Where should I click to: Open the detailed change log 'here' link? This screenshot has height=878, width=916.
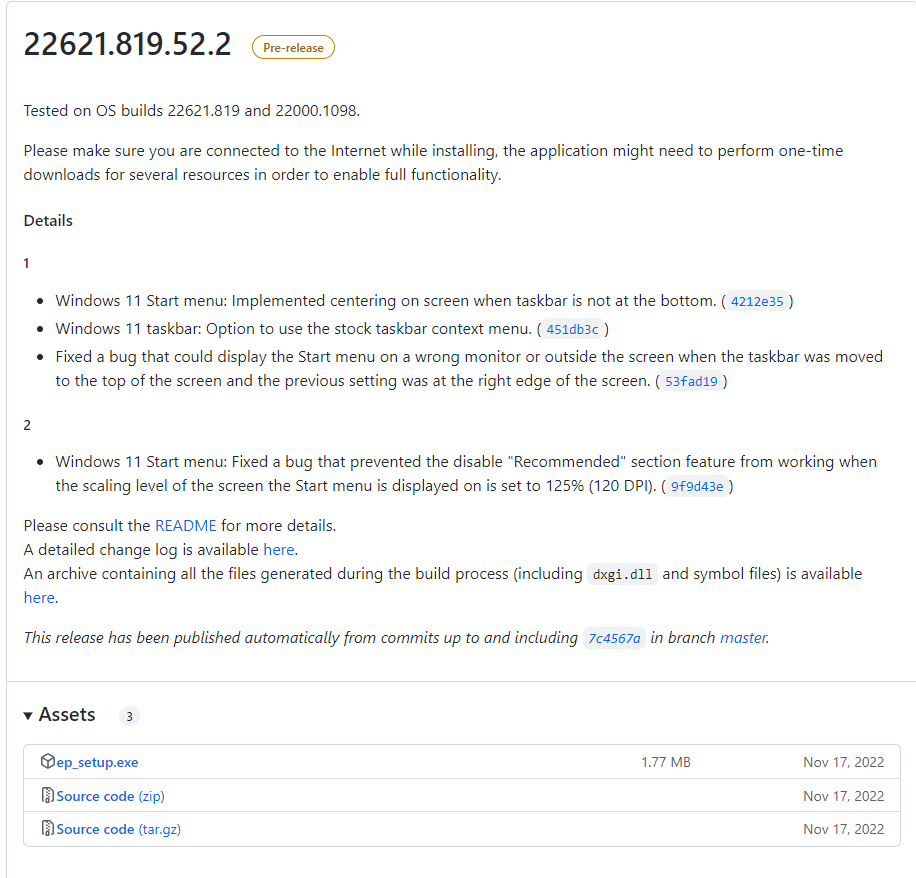[279, 550]
